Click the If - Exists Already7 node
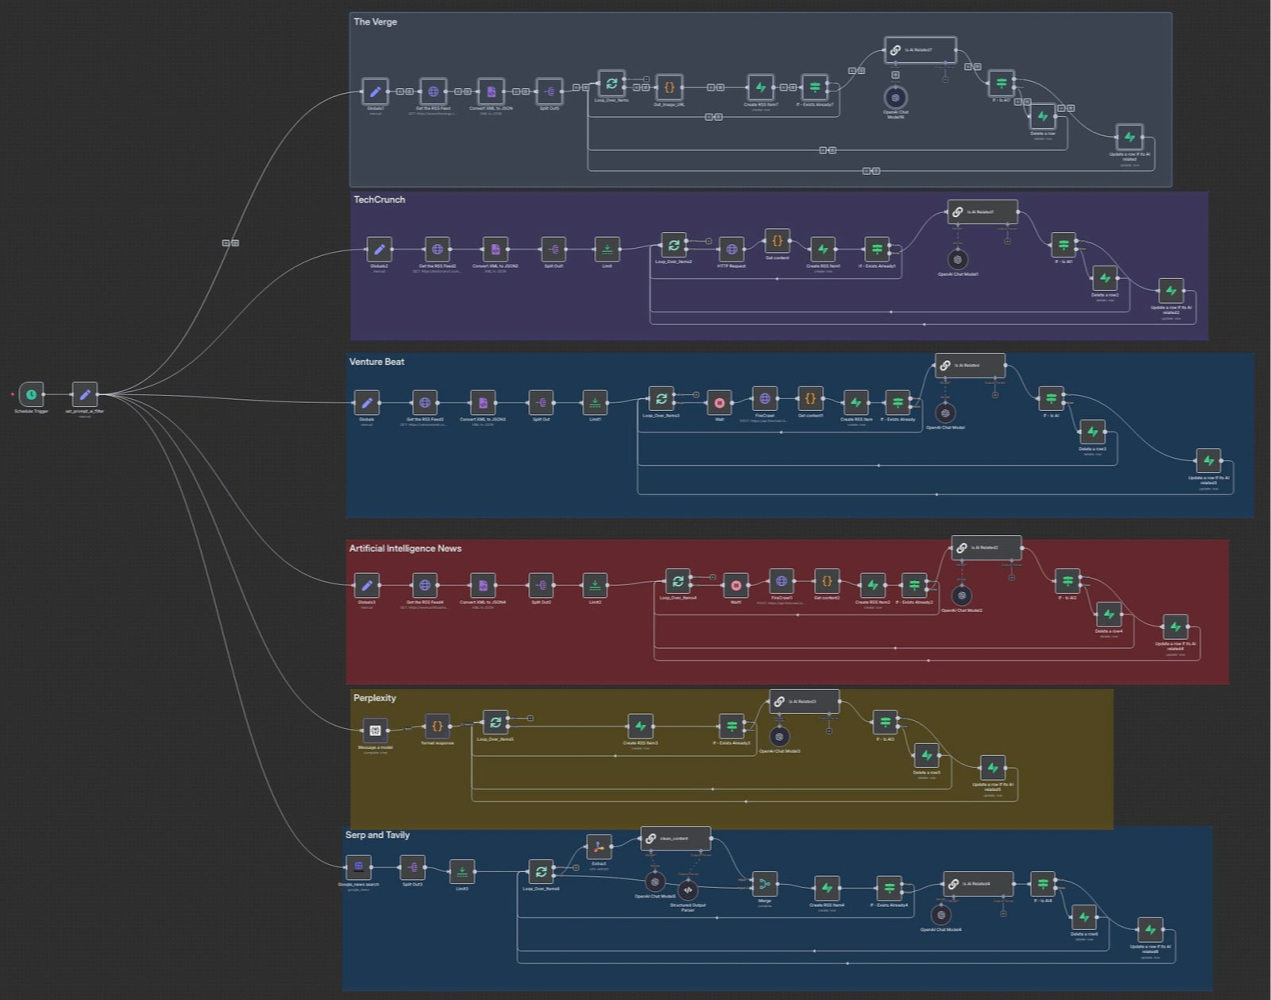The width and height of the screenshot is (1271, 1000). click(x=815, y=87)
